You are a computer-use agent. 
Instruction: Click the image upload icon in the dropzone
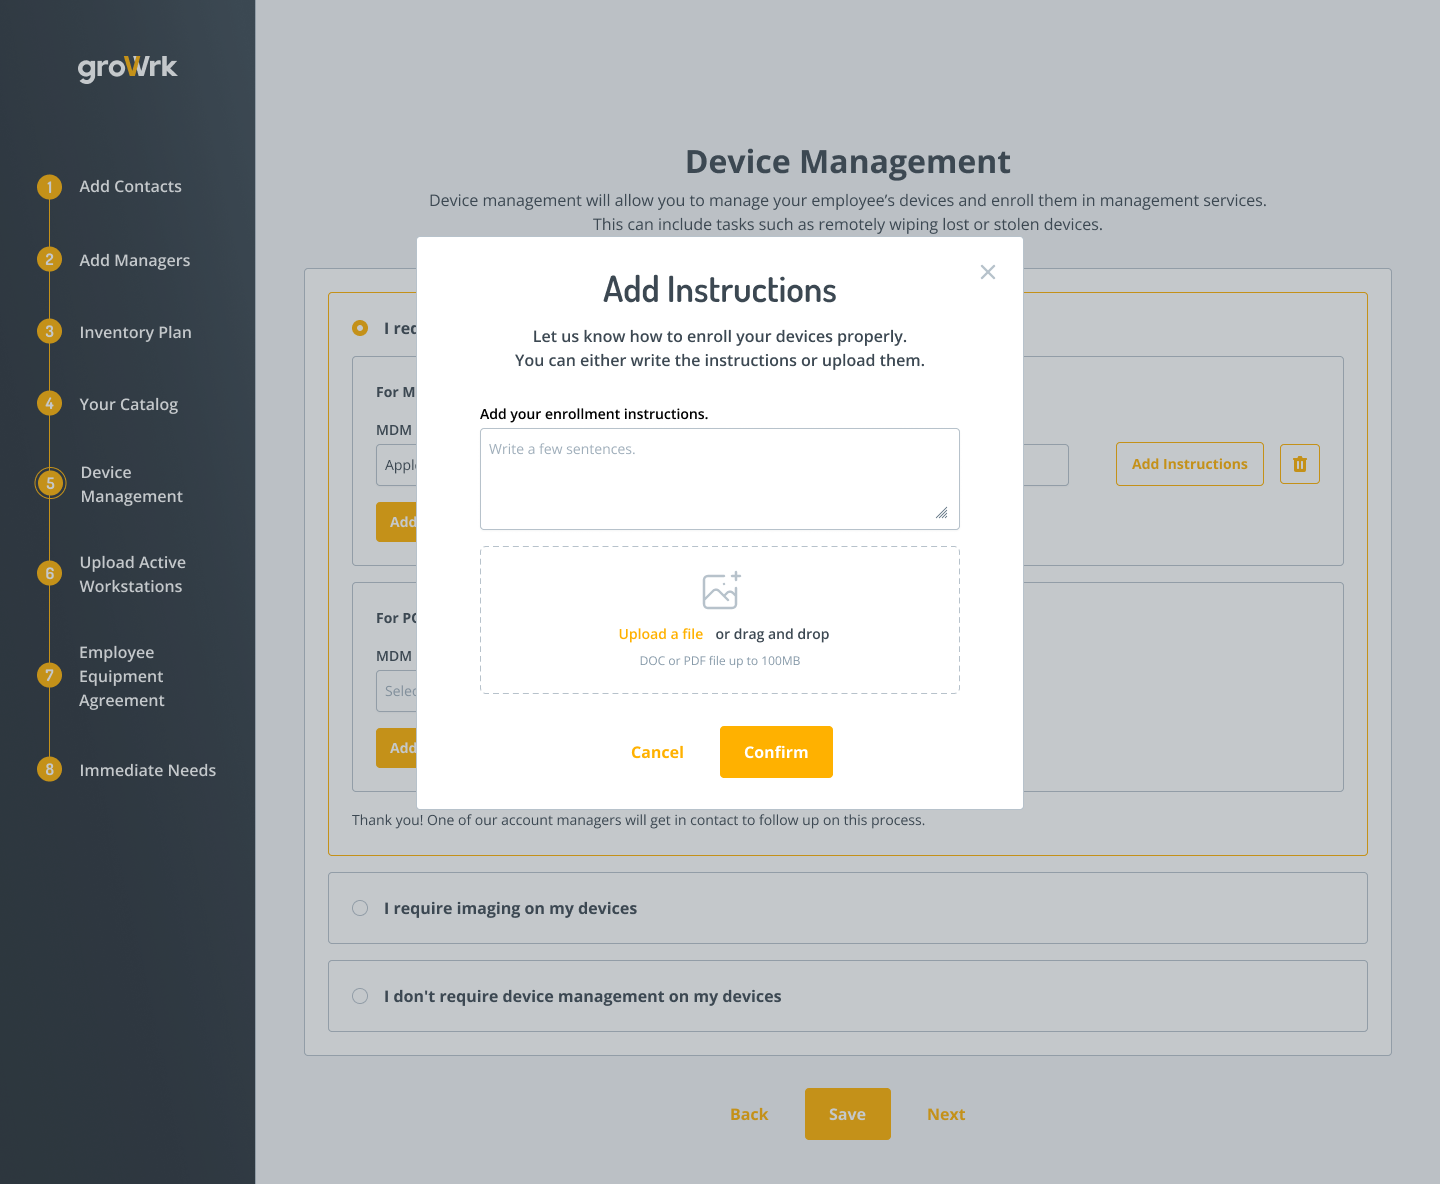719,591
